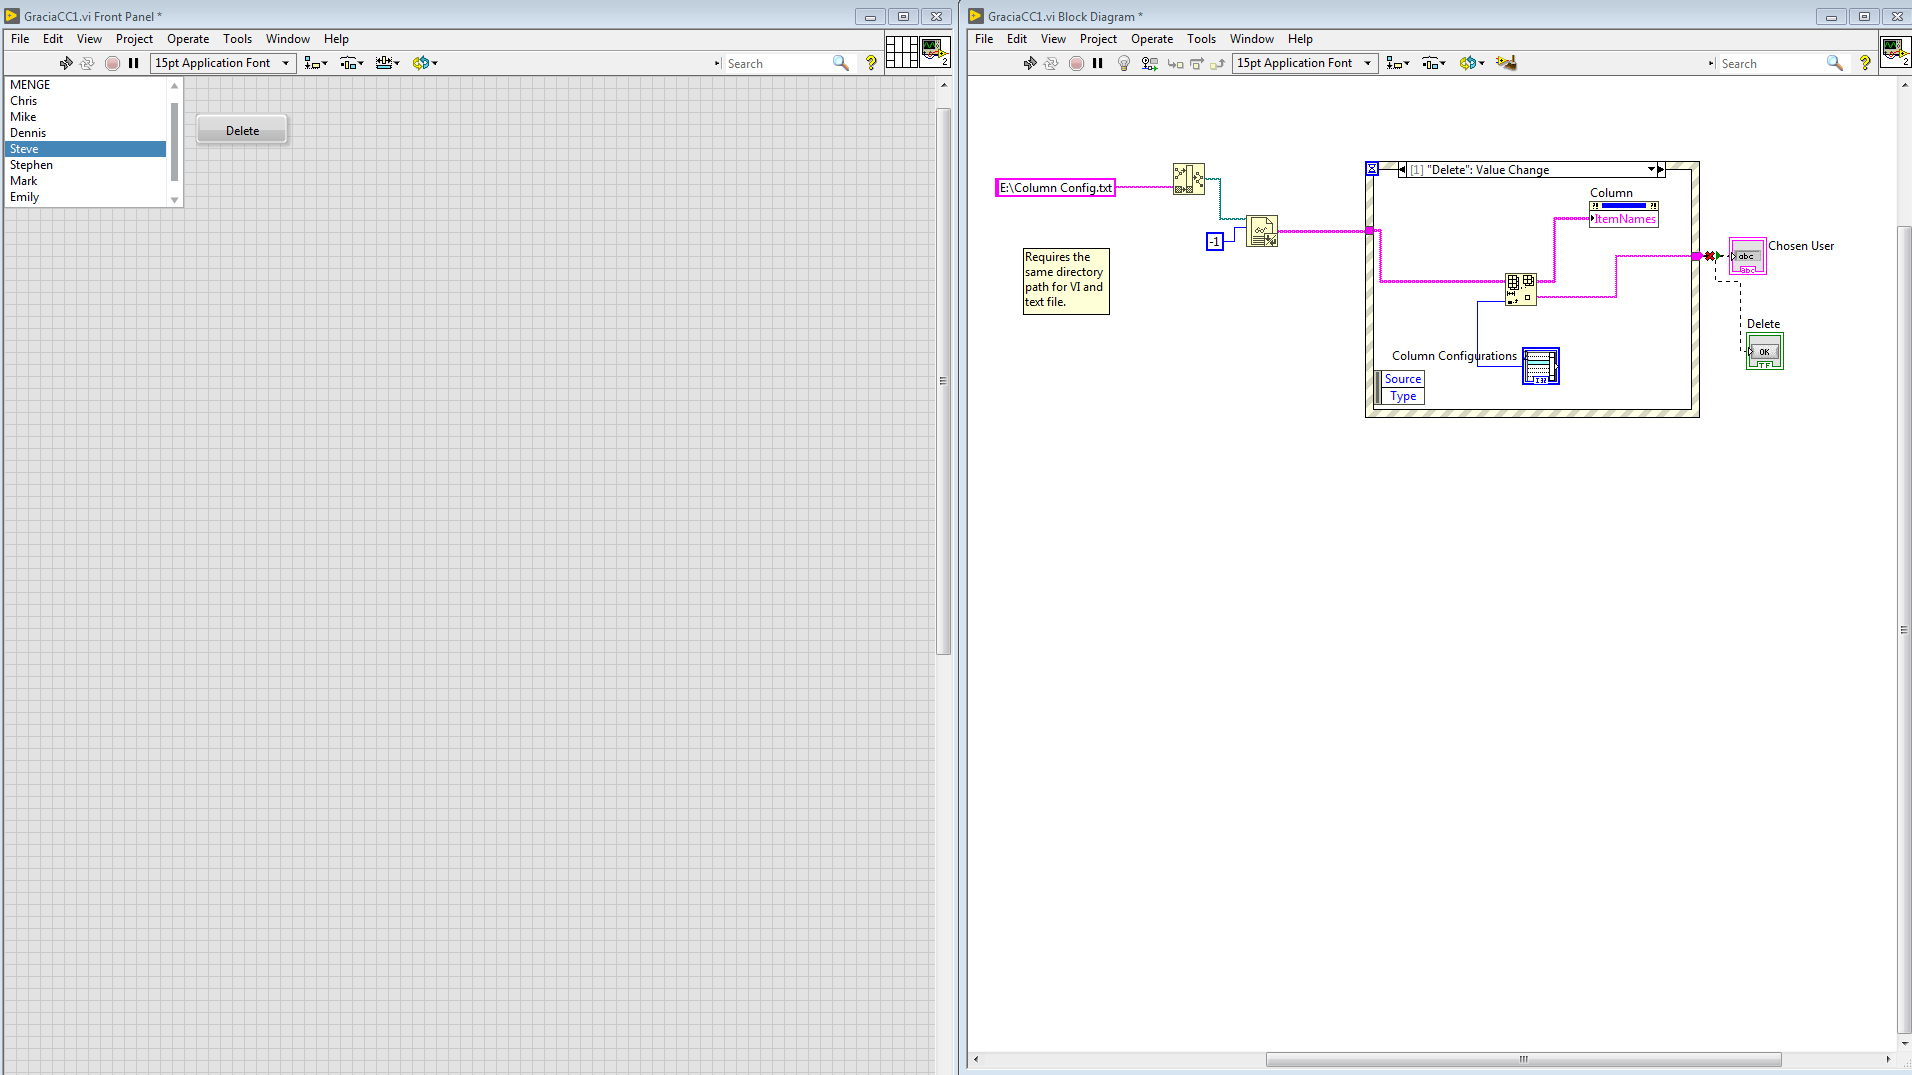Toggle Highlight Execution lightbulb in Block Diagram

click(1124, 63)
